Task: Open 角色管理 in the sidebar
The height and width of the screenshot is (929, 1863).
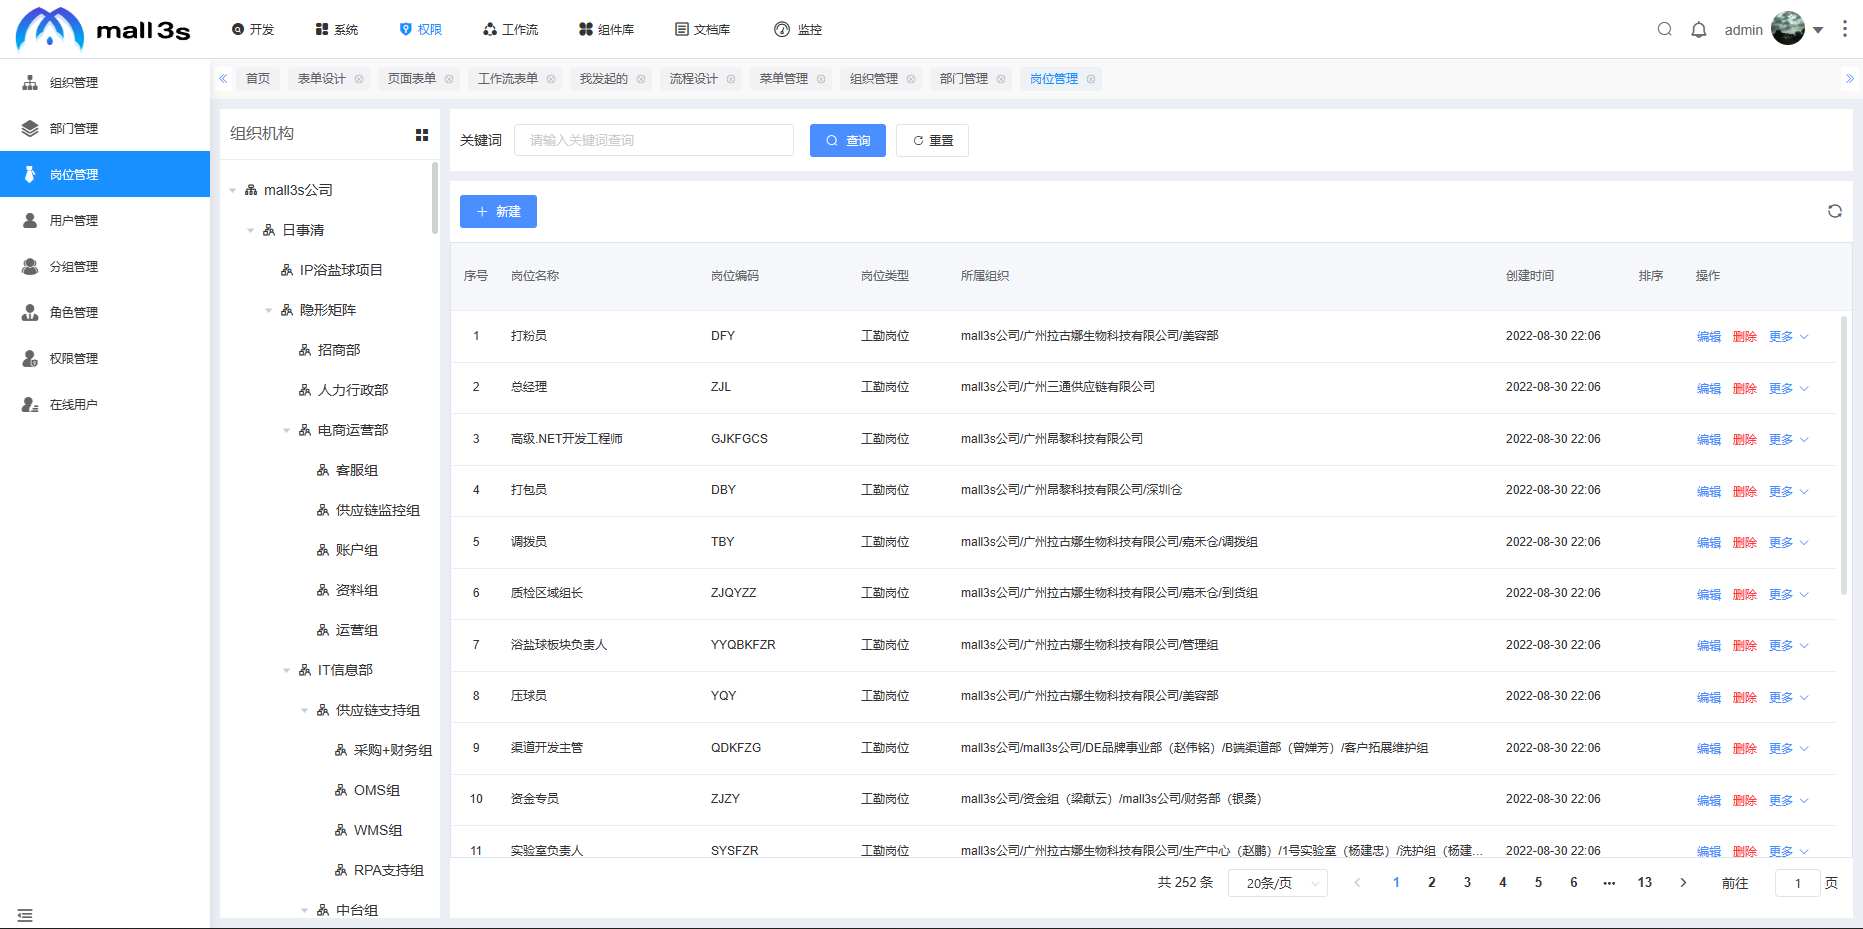Action: pyautogui.click(x=105, y=312)
